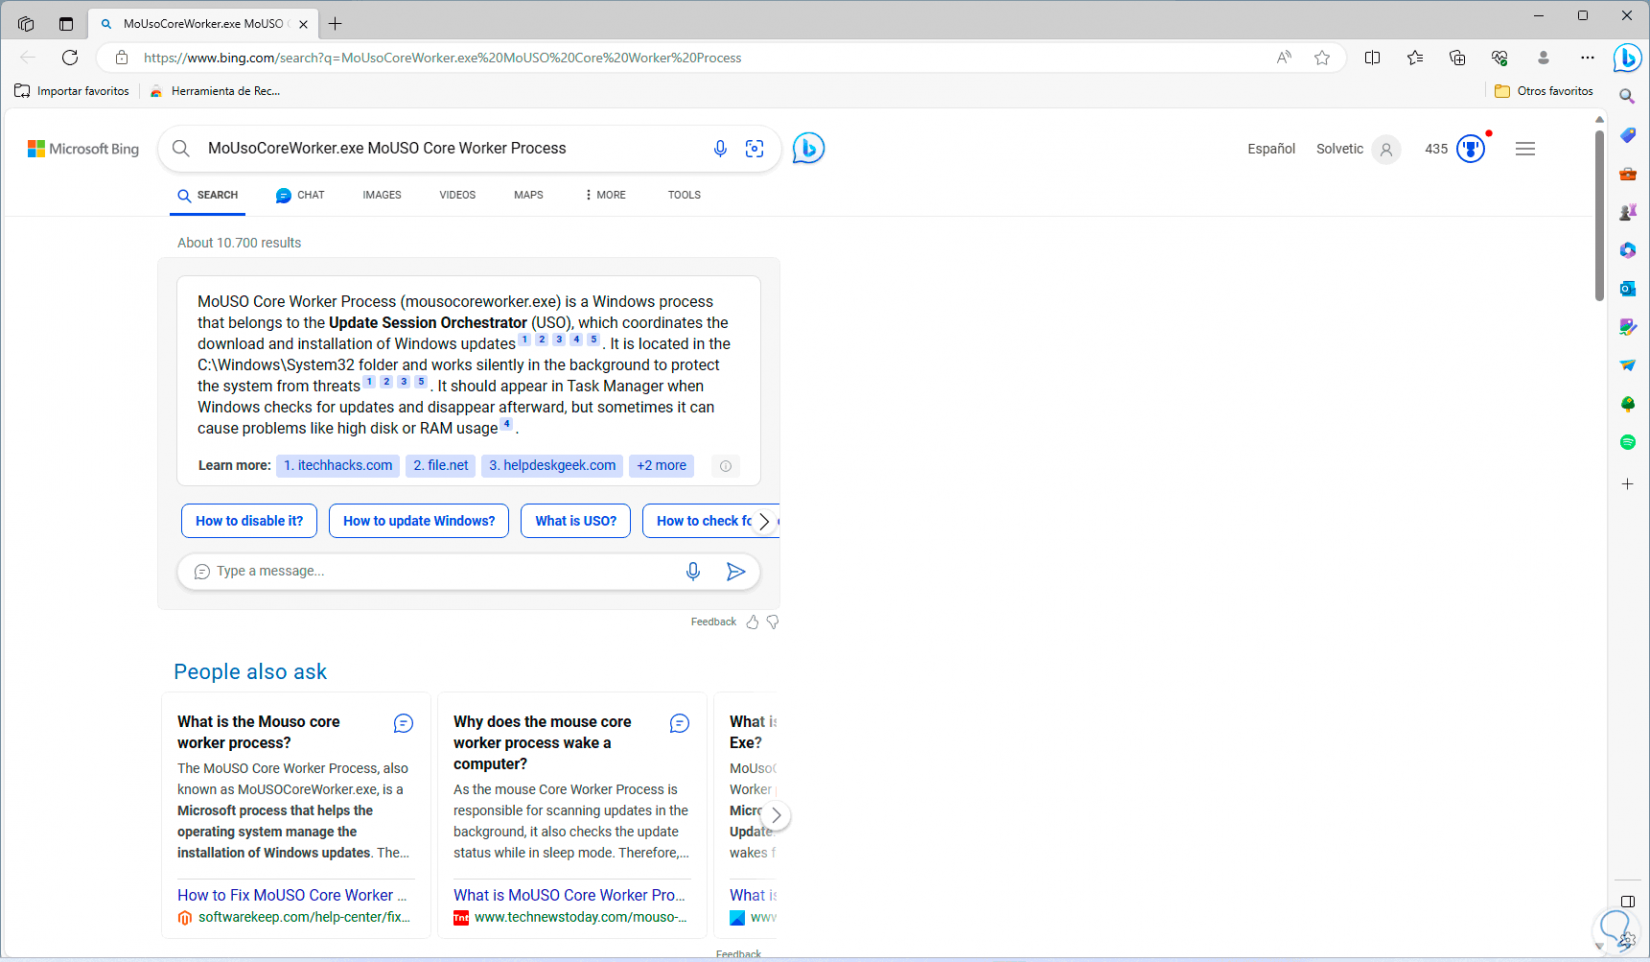This screenshot has width=1650, height=962.
Task: Switch to the MAPS tab
Action: tap(528, 195)
